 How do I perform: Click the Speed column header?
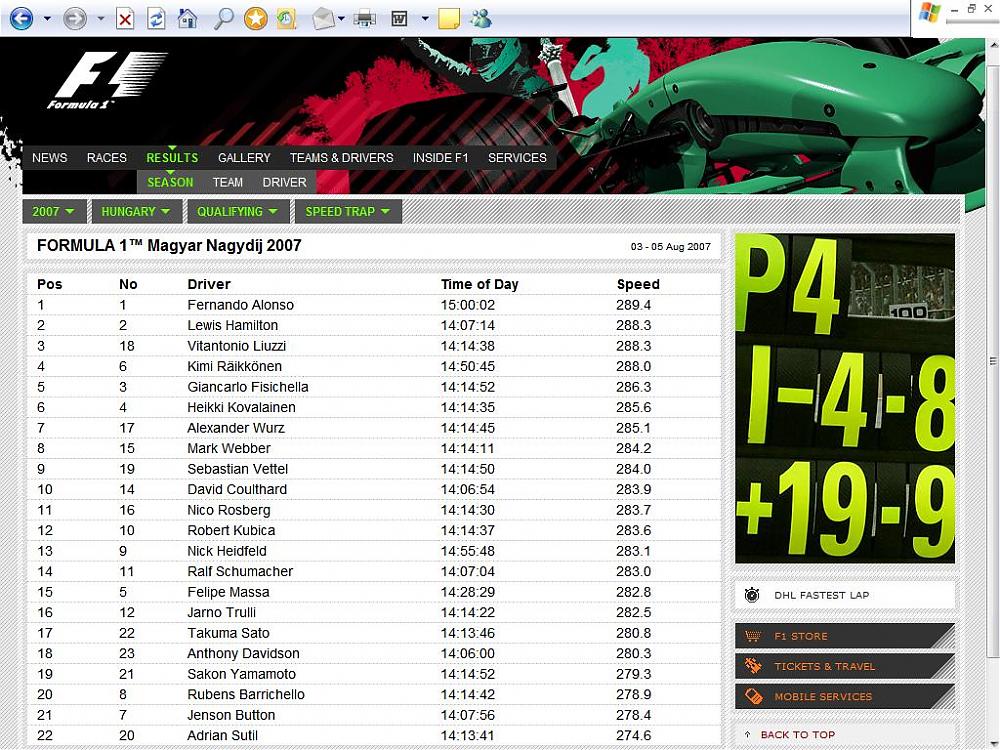point(638,284)
